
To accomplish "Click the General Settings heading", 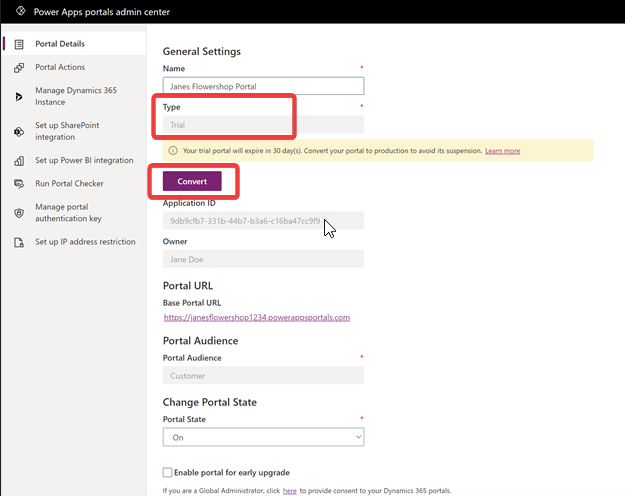I will 202,51.
